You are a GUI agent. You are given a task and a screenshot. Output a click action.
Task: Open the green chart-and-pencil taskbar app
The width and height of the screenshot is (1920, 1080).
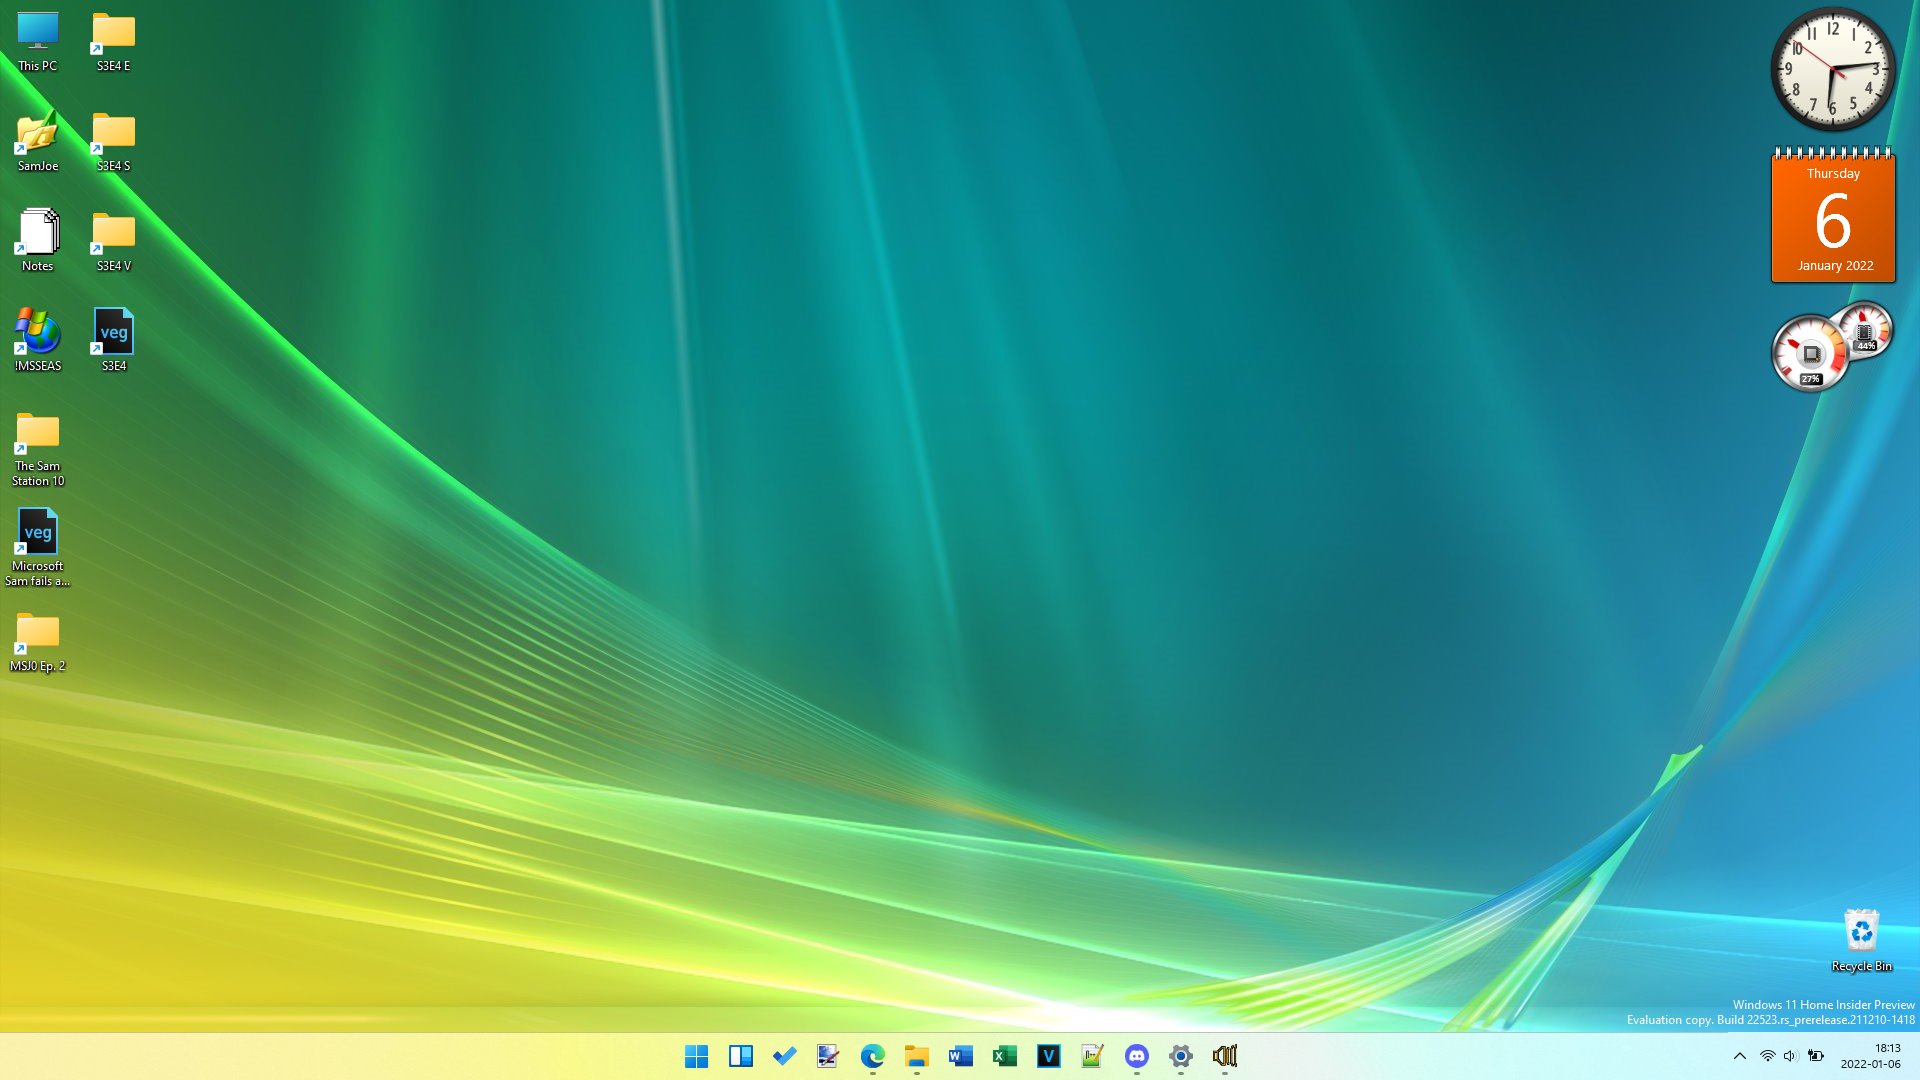[x=1093, y=1056]
